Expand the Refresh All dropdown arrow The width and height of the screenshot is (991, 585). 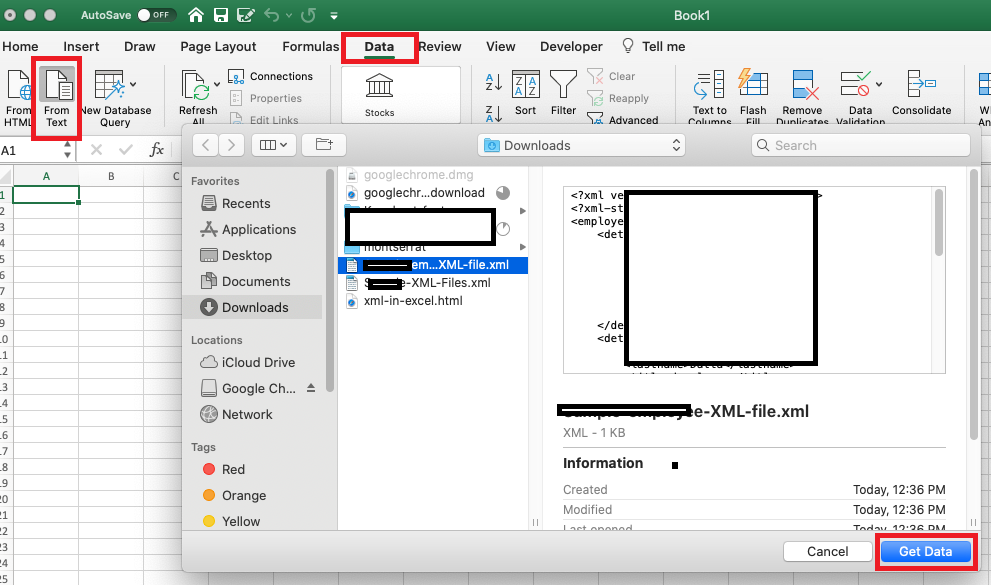coord(217,85)
